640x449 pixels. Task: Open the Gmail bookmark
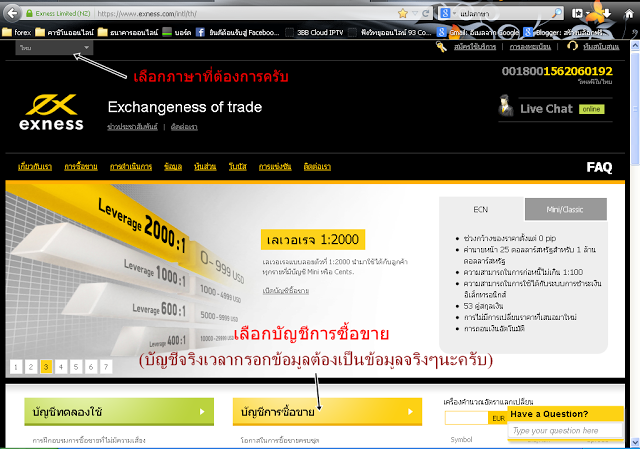click(x=478, y=32)
